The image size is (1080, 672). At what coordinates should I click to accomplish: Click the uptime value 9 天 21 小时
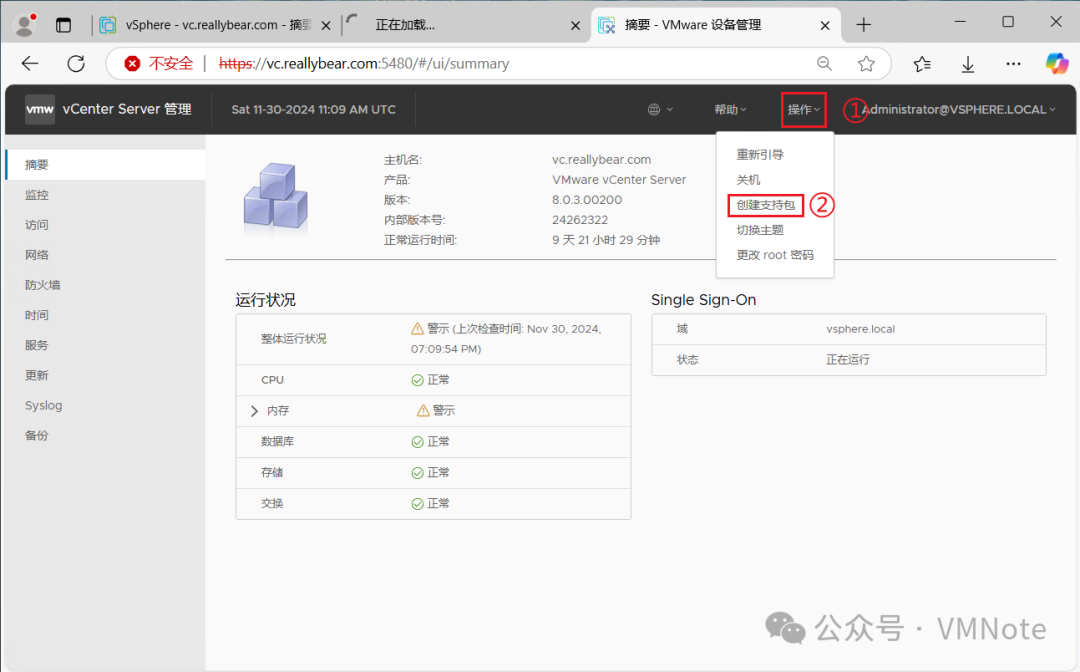coord(606,240)
